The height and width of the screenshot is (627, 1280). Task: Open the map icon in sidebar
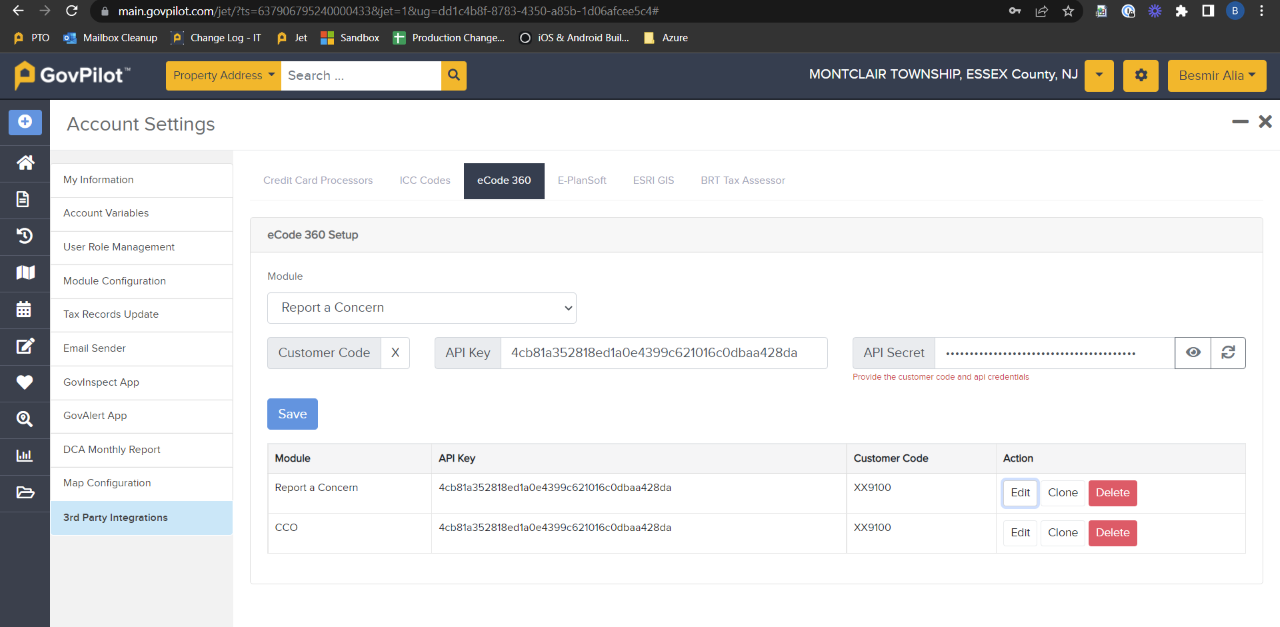(25, 273)
